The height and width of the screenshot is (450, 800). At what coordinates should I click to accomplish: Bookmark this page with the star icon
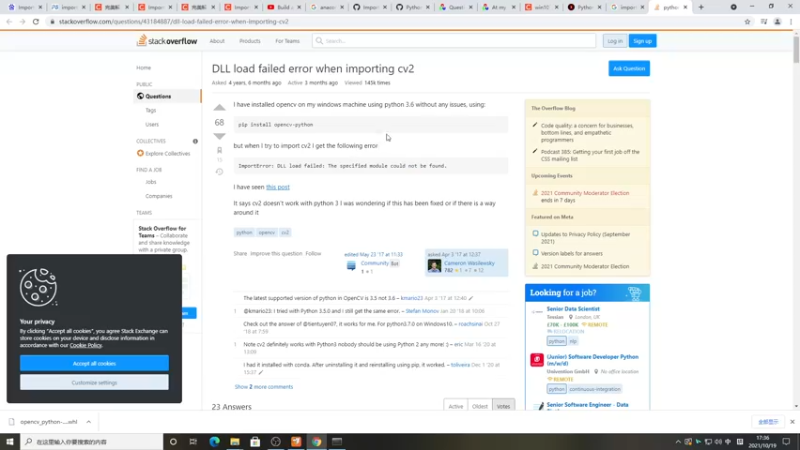[x=747, y=22]
